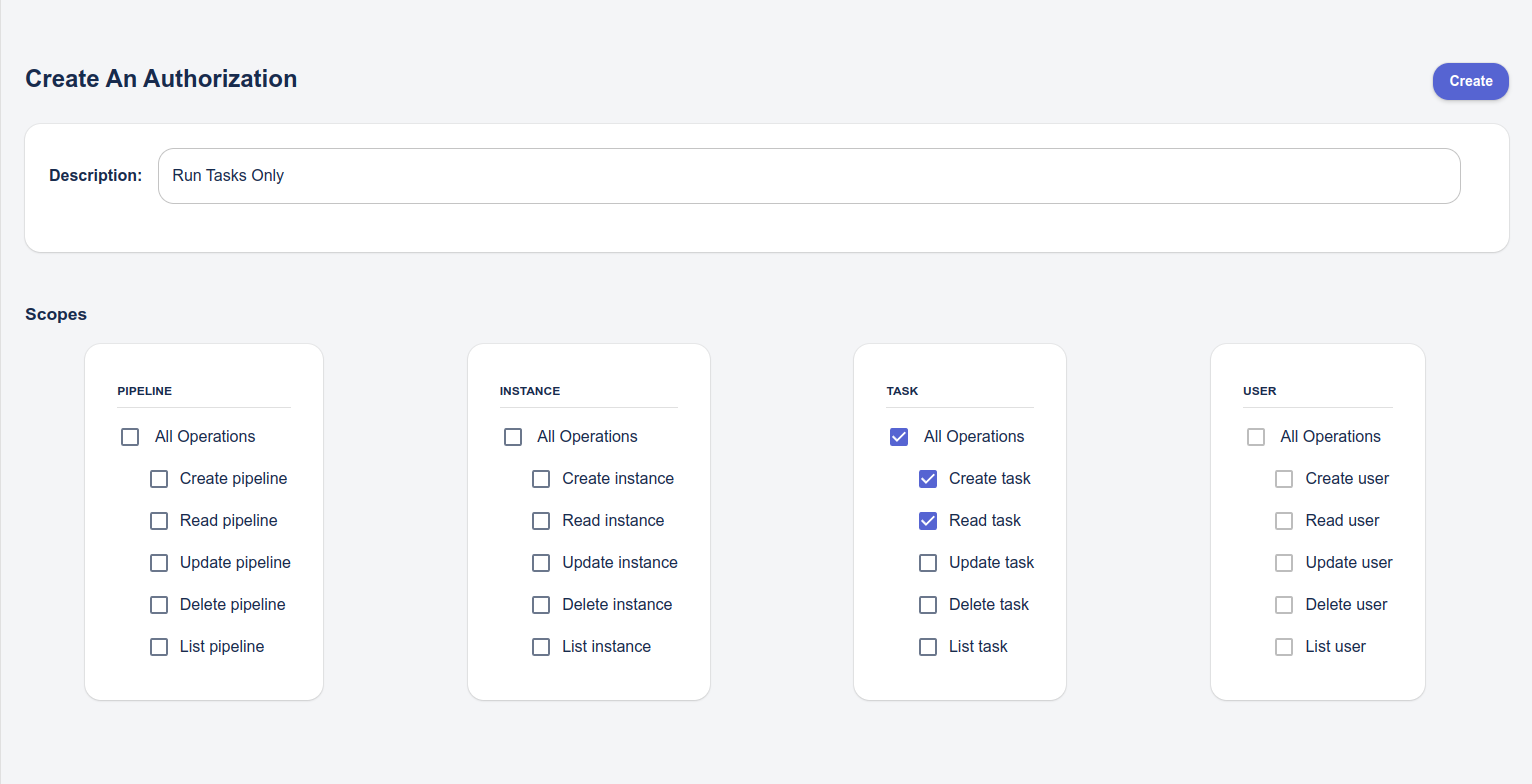Click the Create button
Screen dimensions: 1532x784
click(1470, 81)
